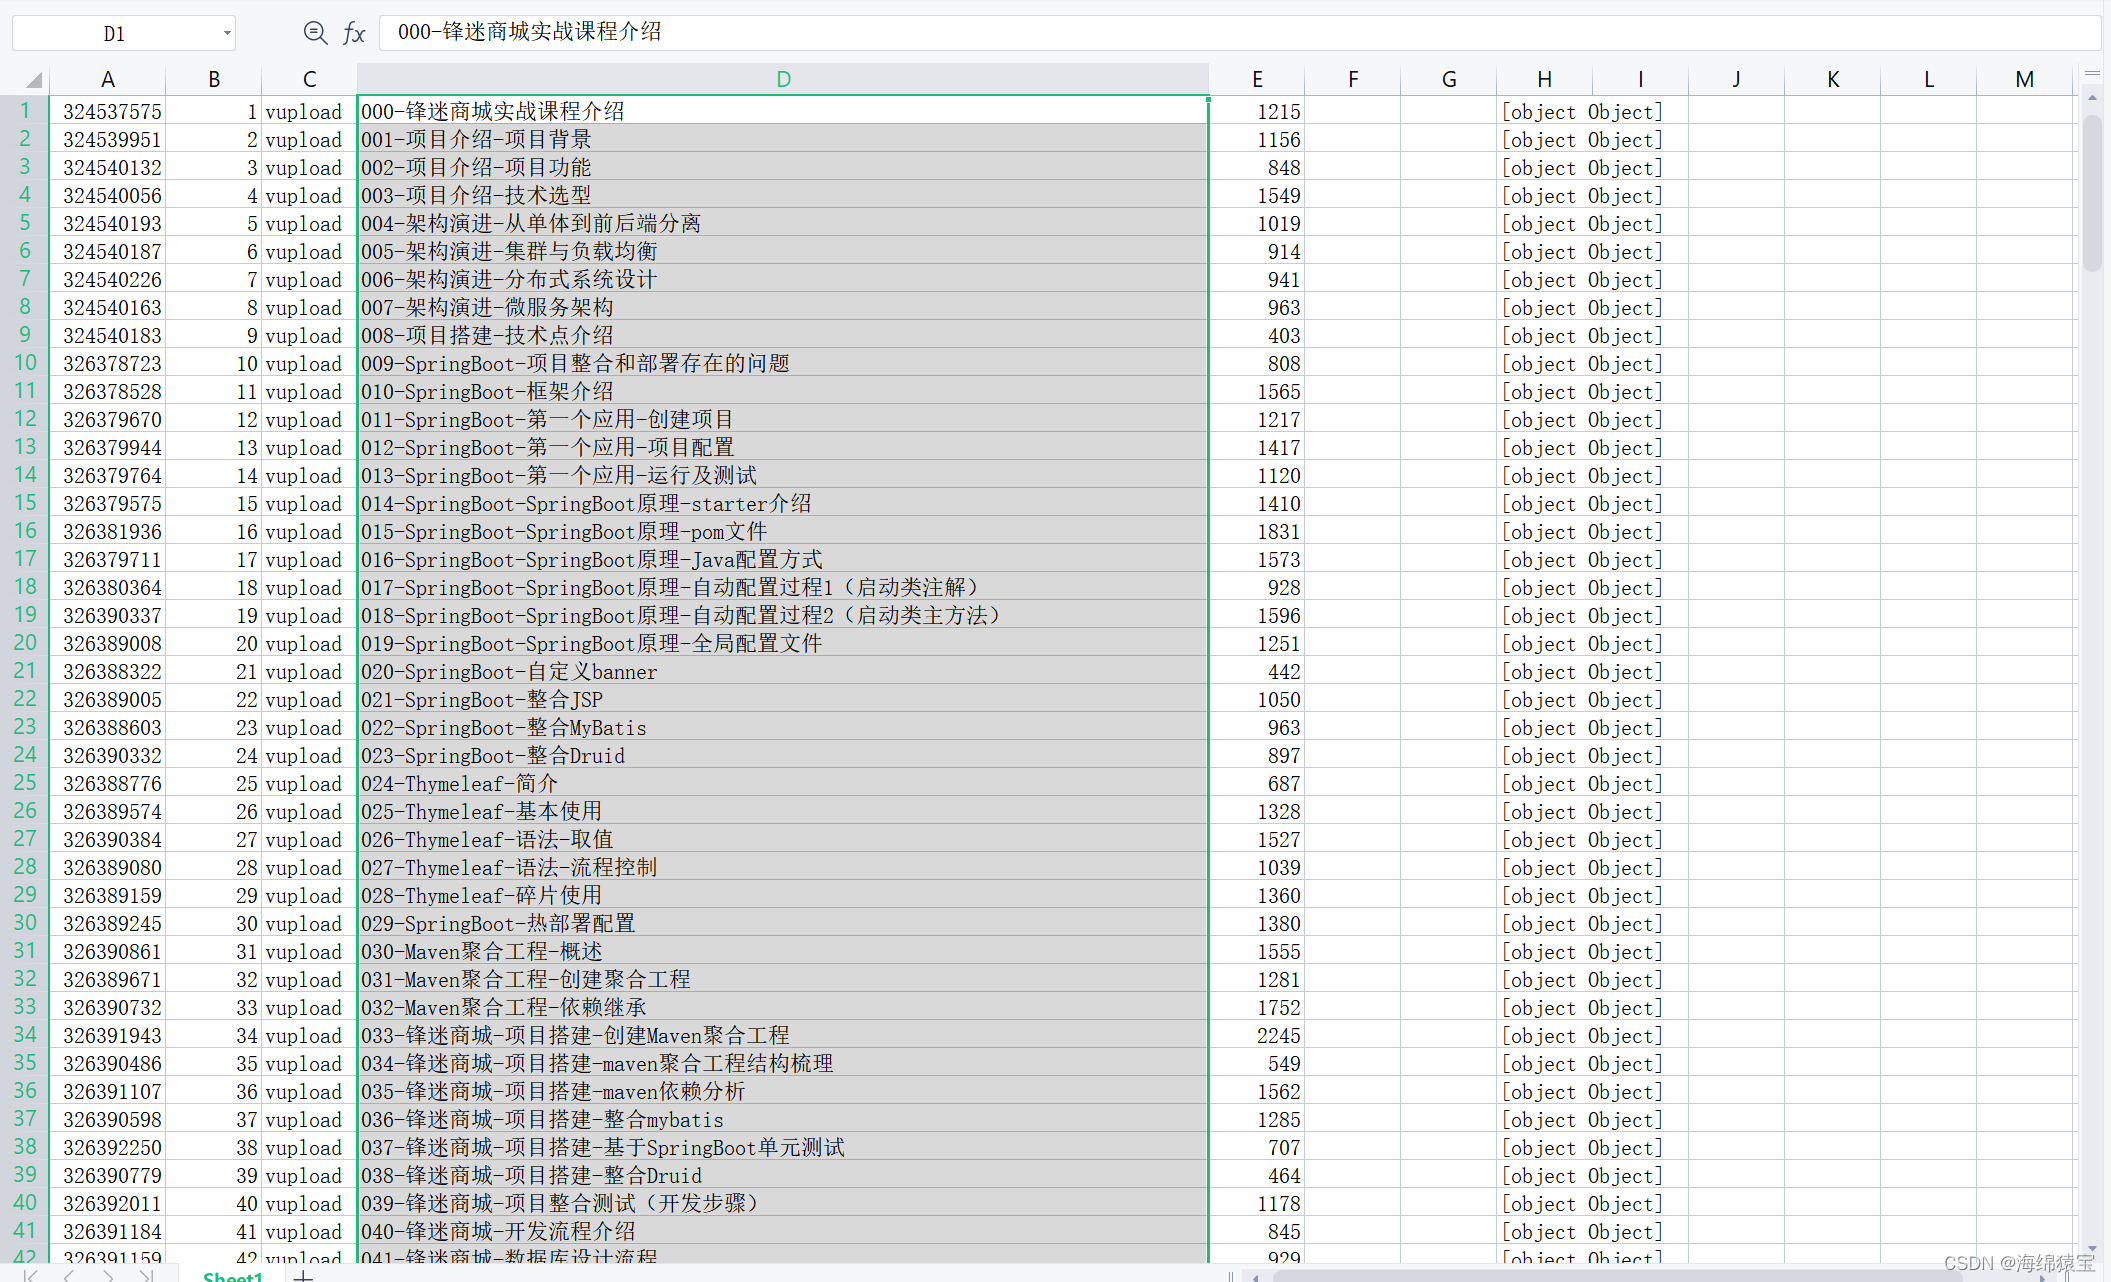Image resolution: width=2111 pixels, height=1282 pixels.
Task: Select column H header
Action: click(1544, 79)
